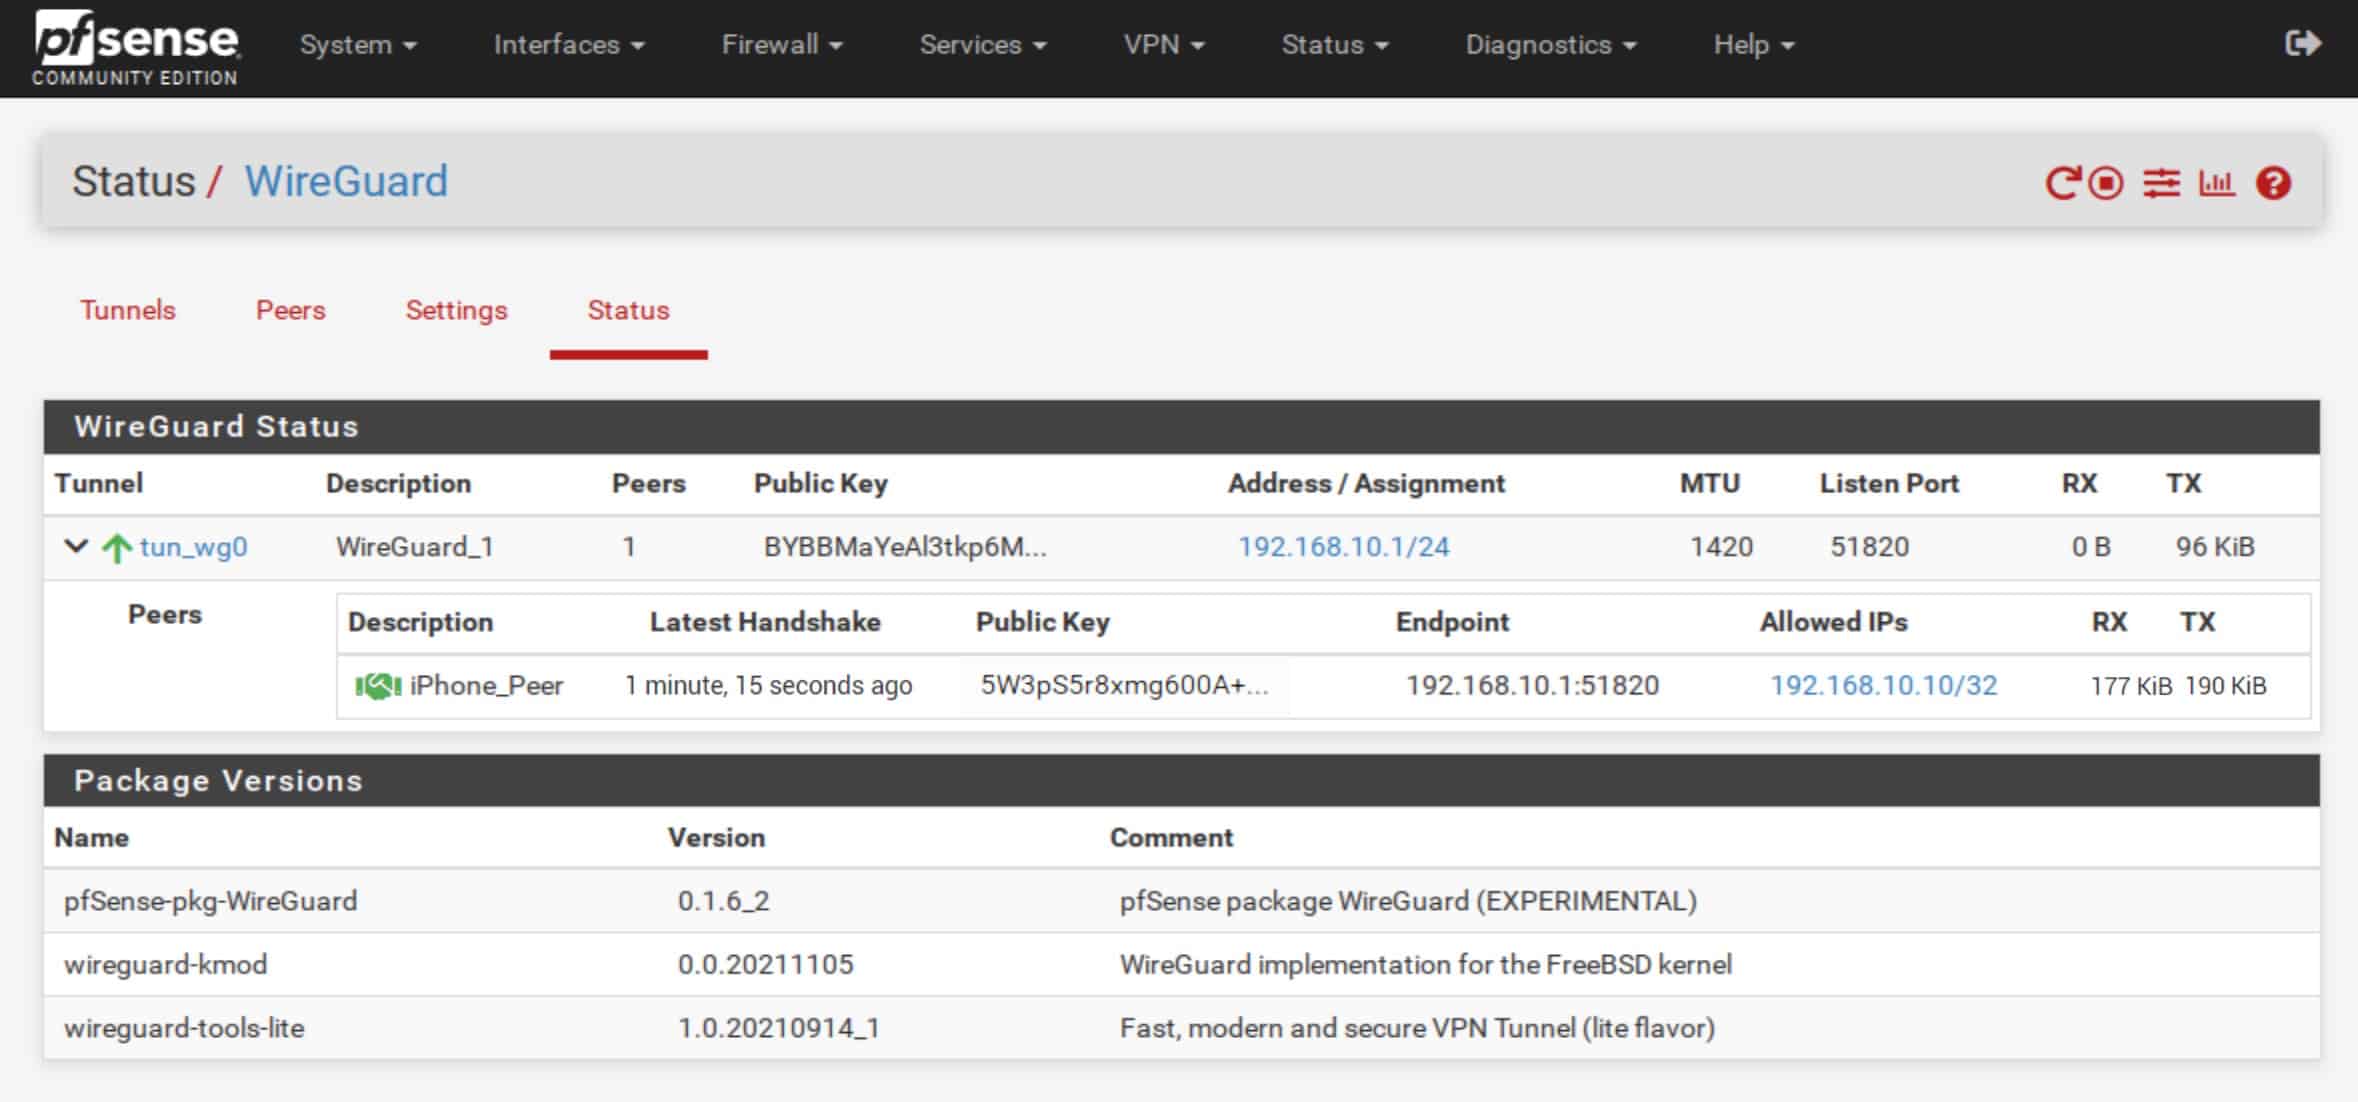The image size is (2358, 1102).
Task: Click the pfSense-pkg-WireGuard package name
Action: click(210, 901)
